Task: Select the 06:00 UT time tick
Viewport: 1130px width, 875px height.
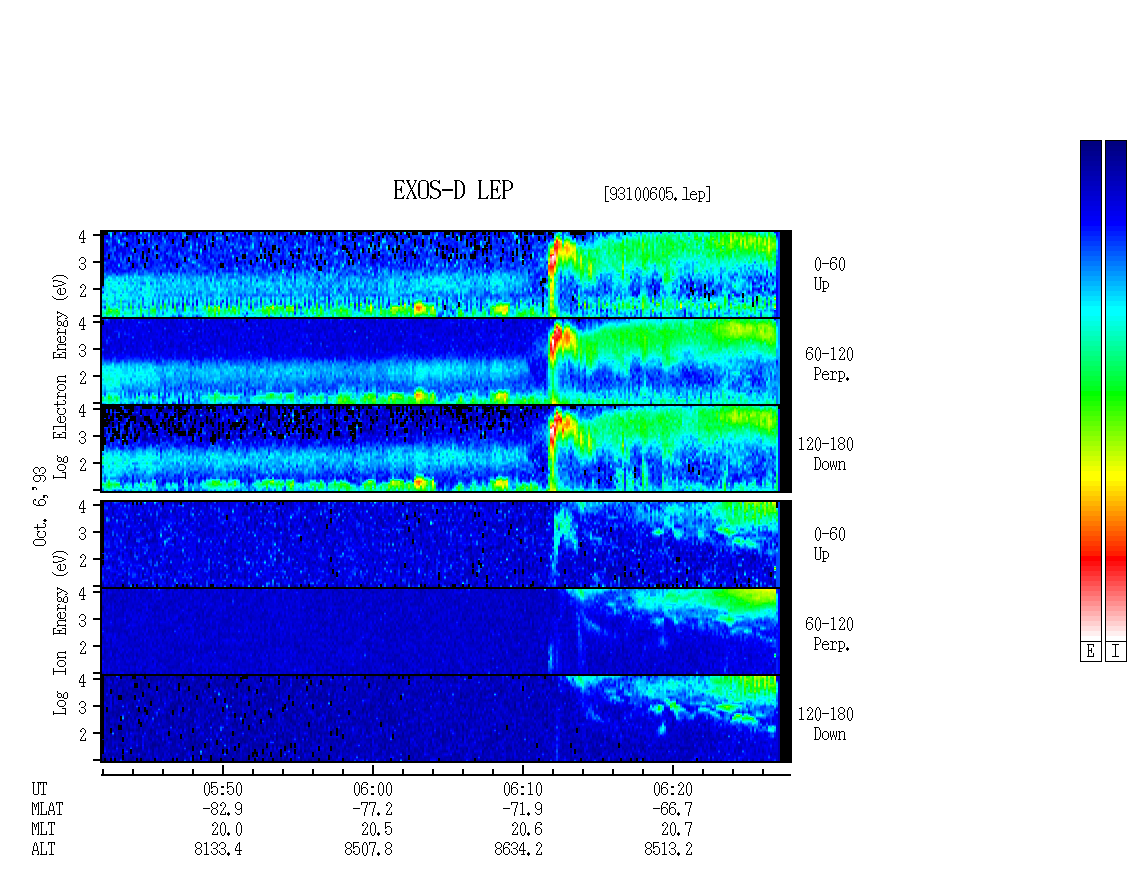Action: coord(373,789)
